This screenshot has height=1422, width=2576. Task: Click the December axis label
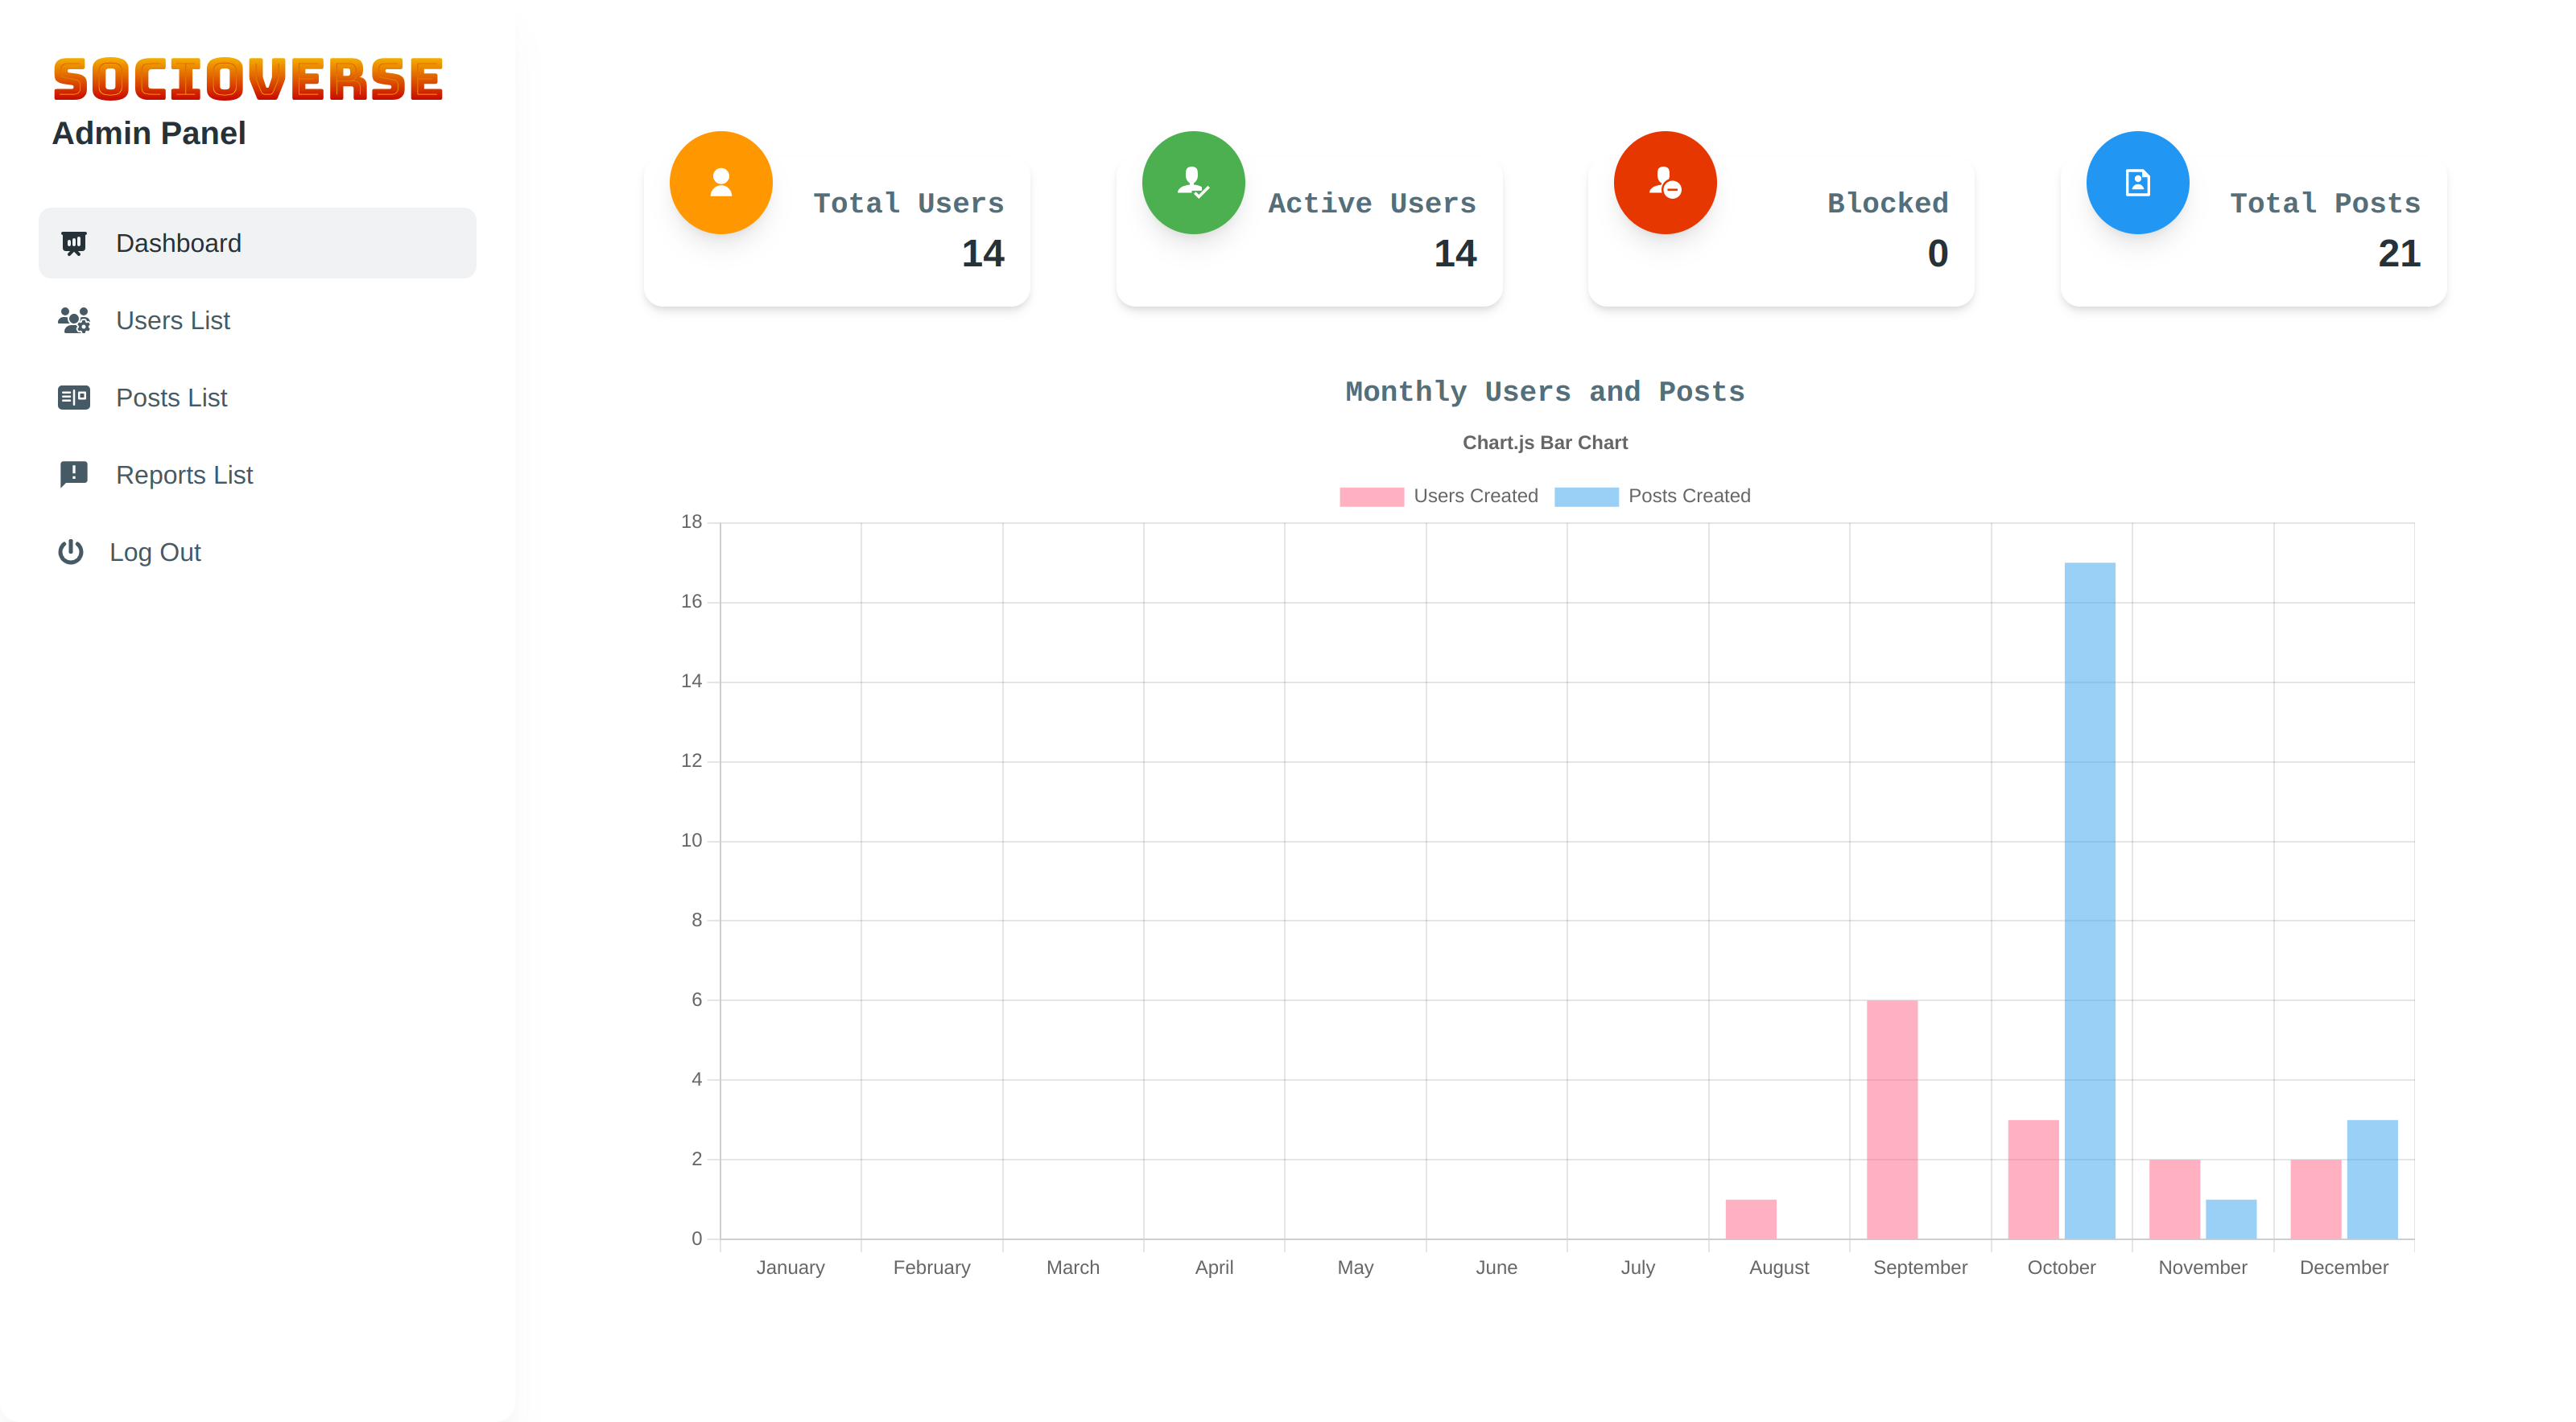(x=2344, y=1267)
